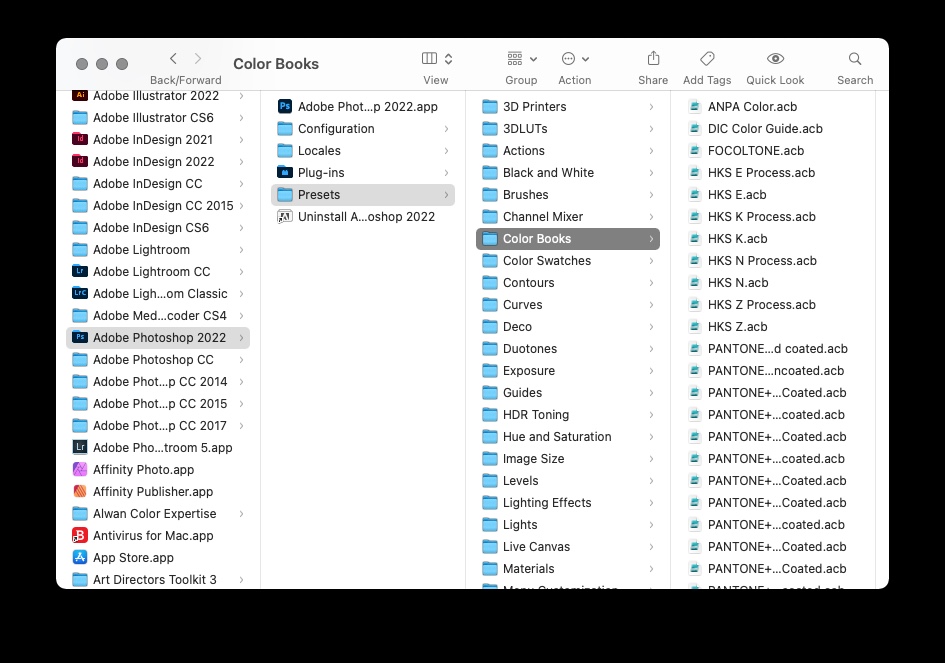Select the HDR Toning folder
The height and width of the screenshot is (663, 945).
coord(568,415)
